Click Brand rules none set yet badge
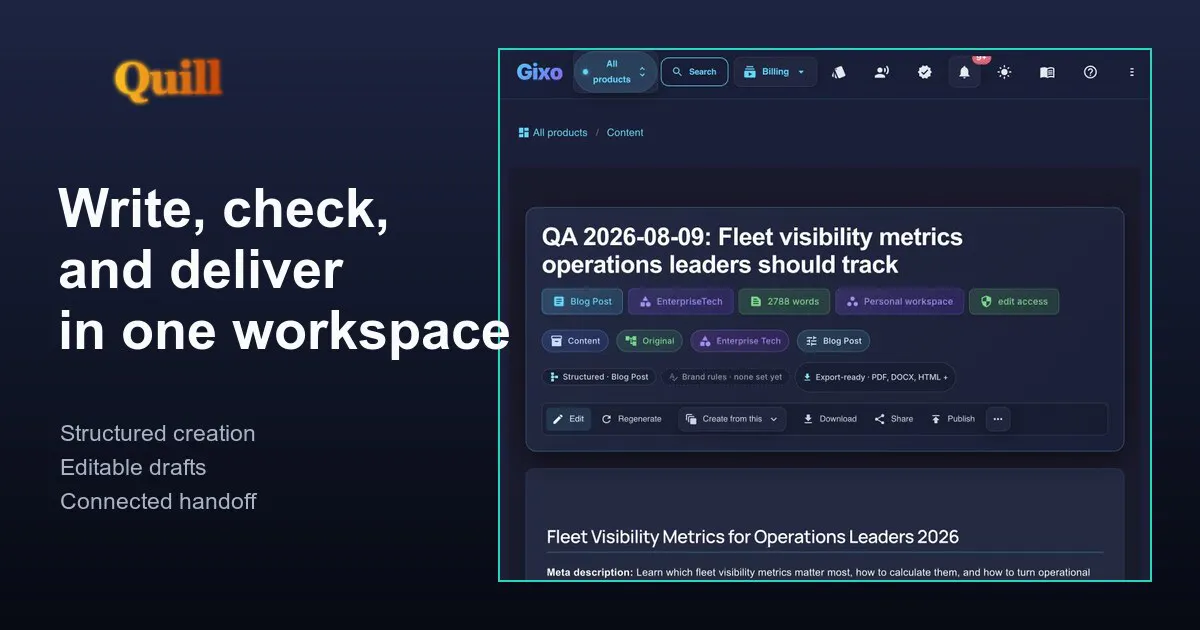The height and width of the screenshot is (630, 1200). (x=725, y=377)
